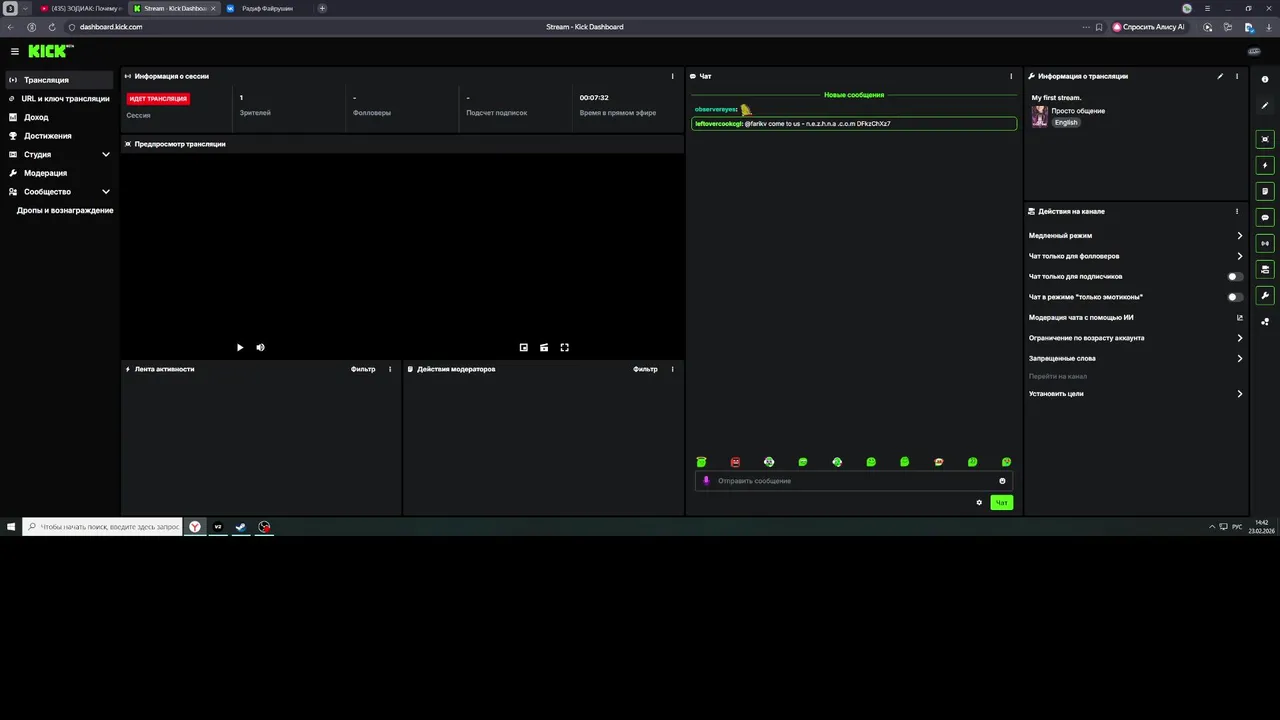The width and height of the screenshot is (1280, 720).
Task: Click the observereyes username in chat
Action: click(x=716, y=109)
